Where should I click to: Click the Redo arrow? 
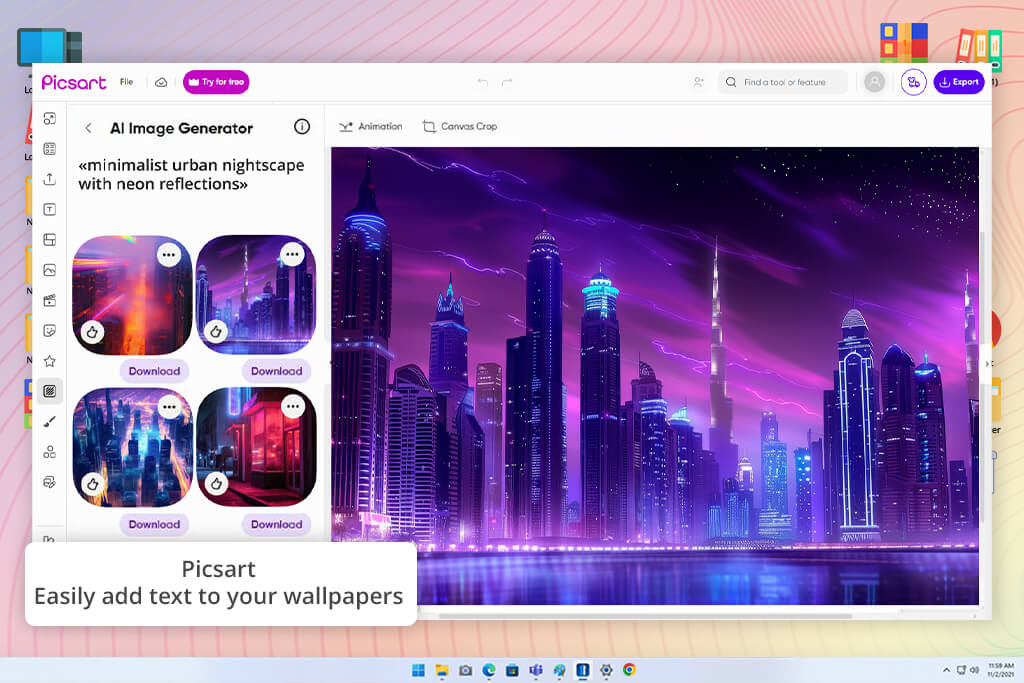[x=507, y=82]
